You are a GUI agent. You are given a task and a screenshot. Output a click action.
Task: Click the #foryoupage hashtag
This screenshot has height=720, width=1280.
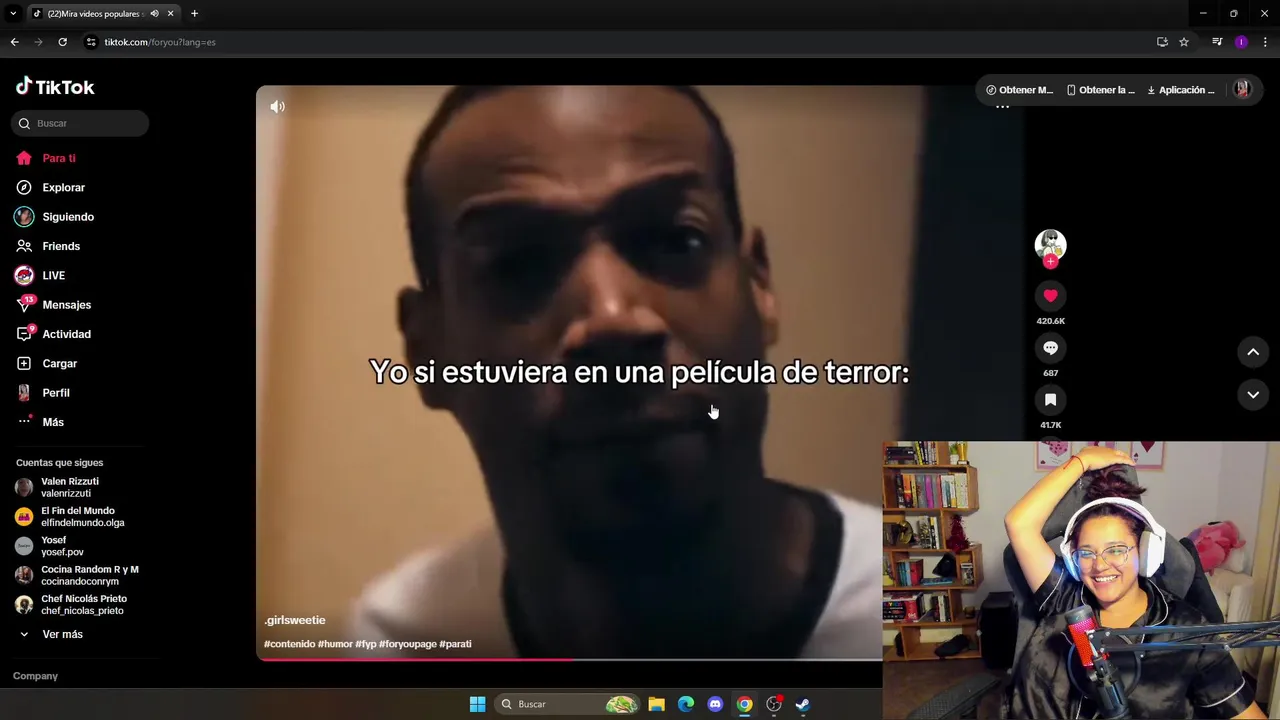408,644
